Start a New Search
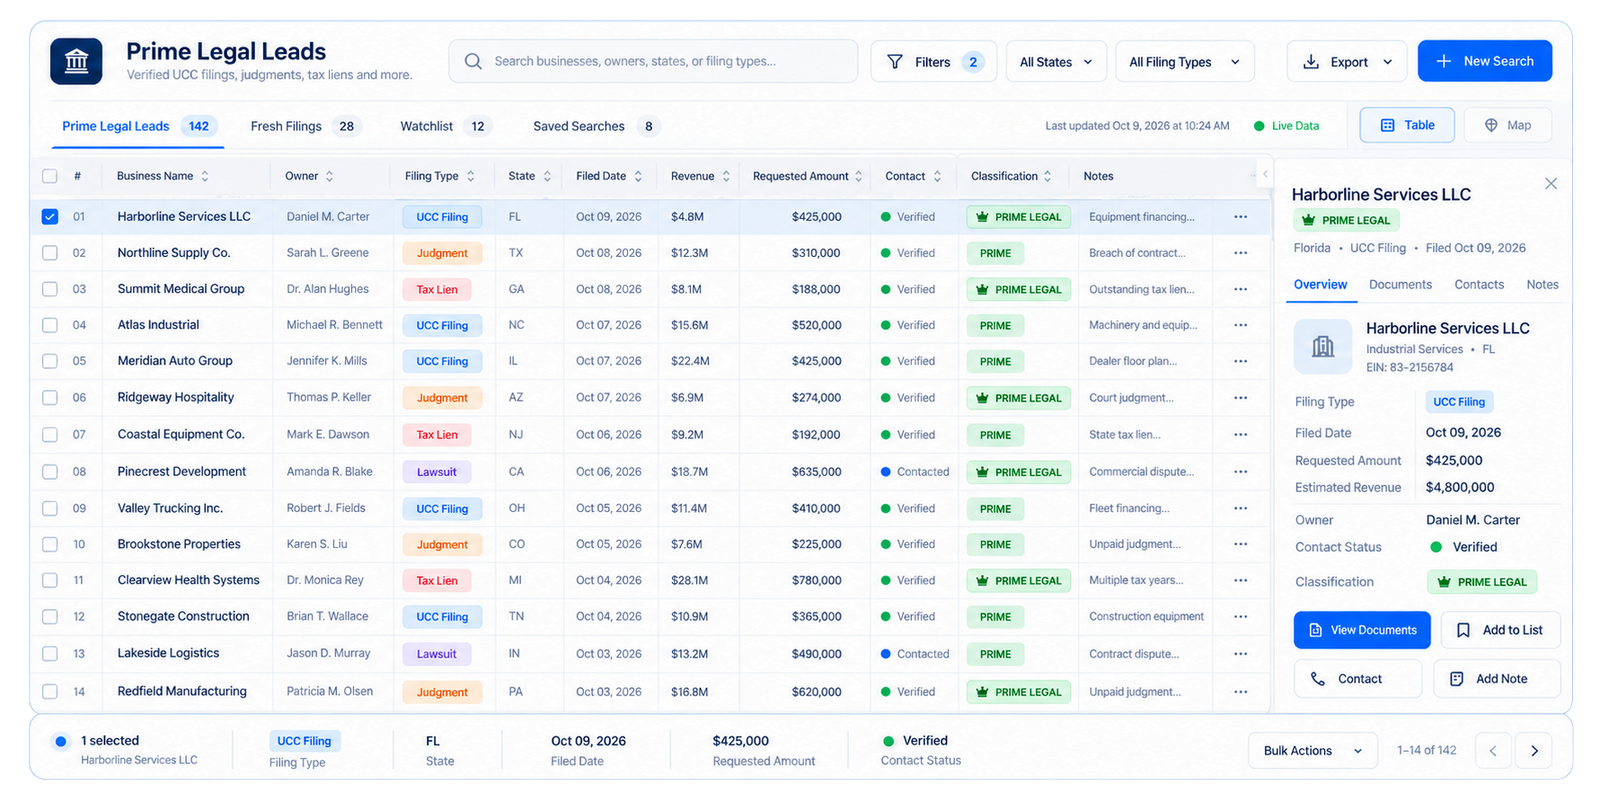The width and height of the screenshot is (1600, 793). click(1485, 61)
